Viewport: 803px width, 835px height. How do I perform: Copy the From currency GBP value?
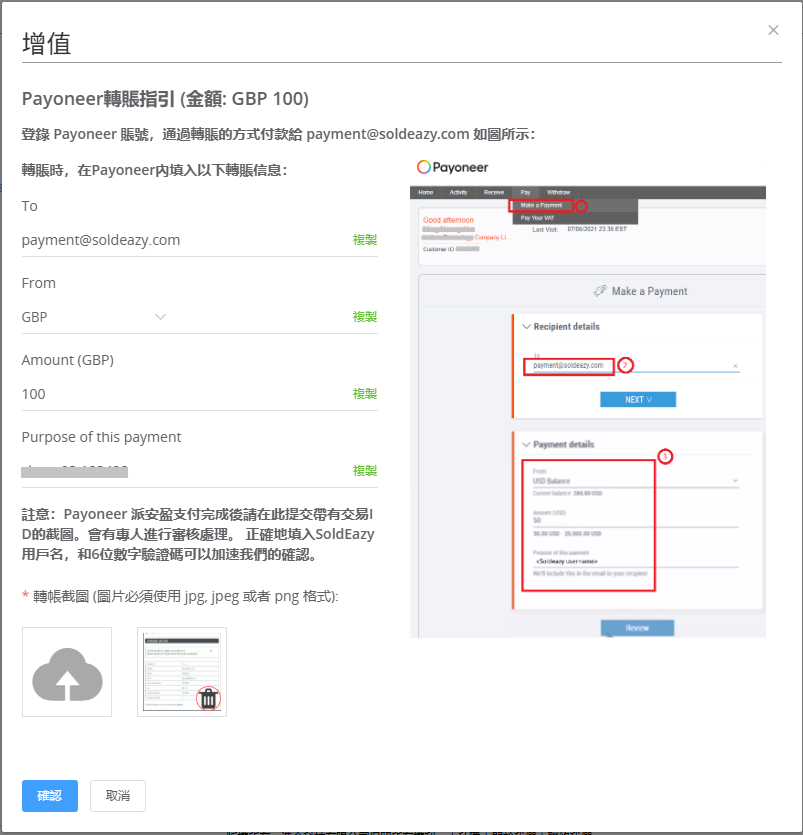point(365,317)
